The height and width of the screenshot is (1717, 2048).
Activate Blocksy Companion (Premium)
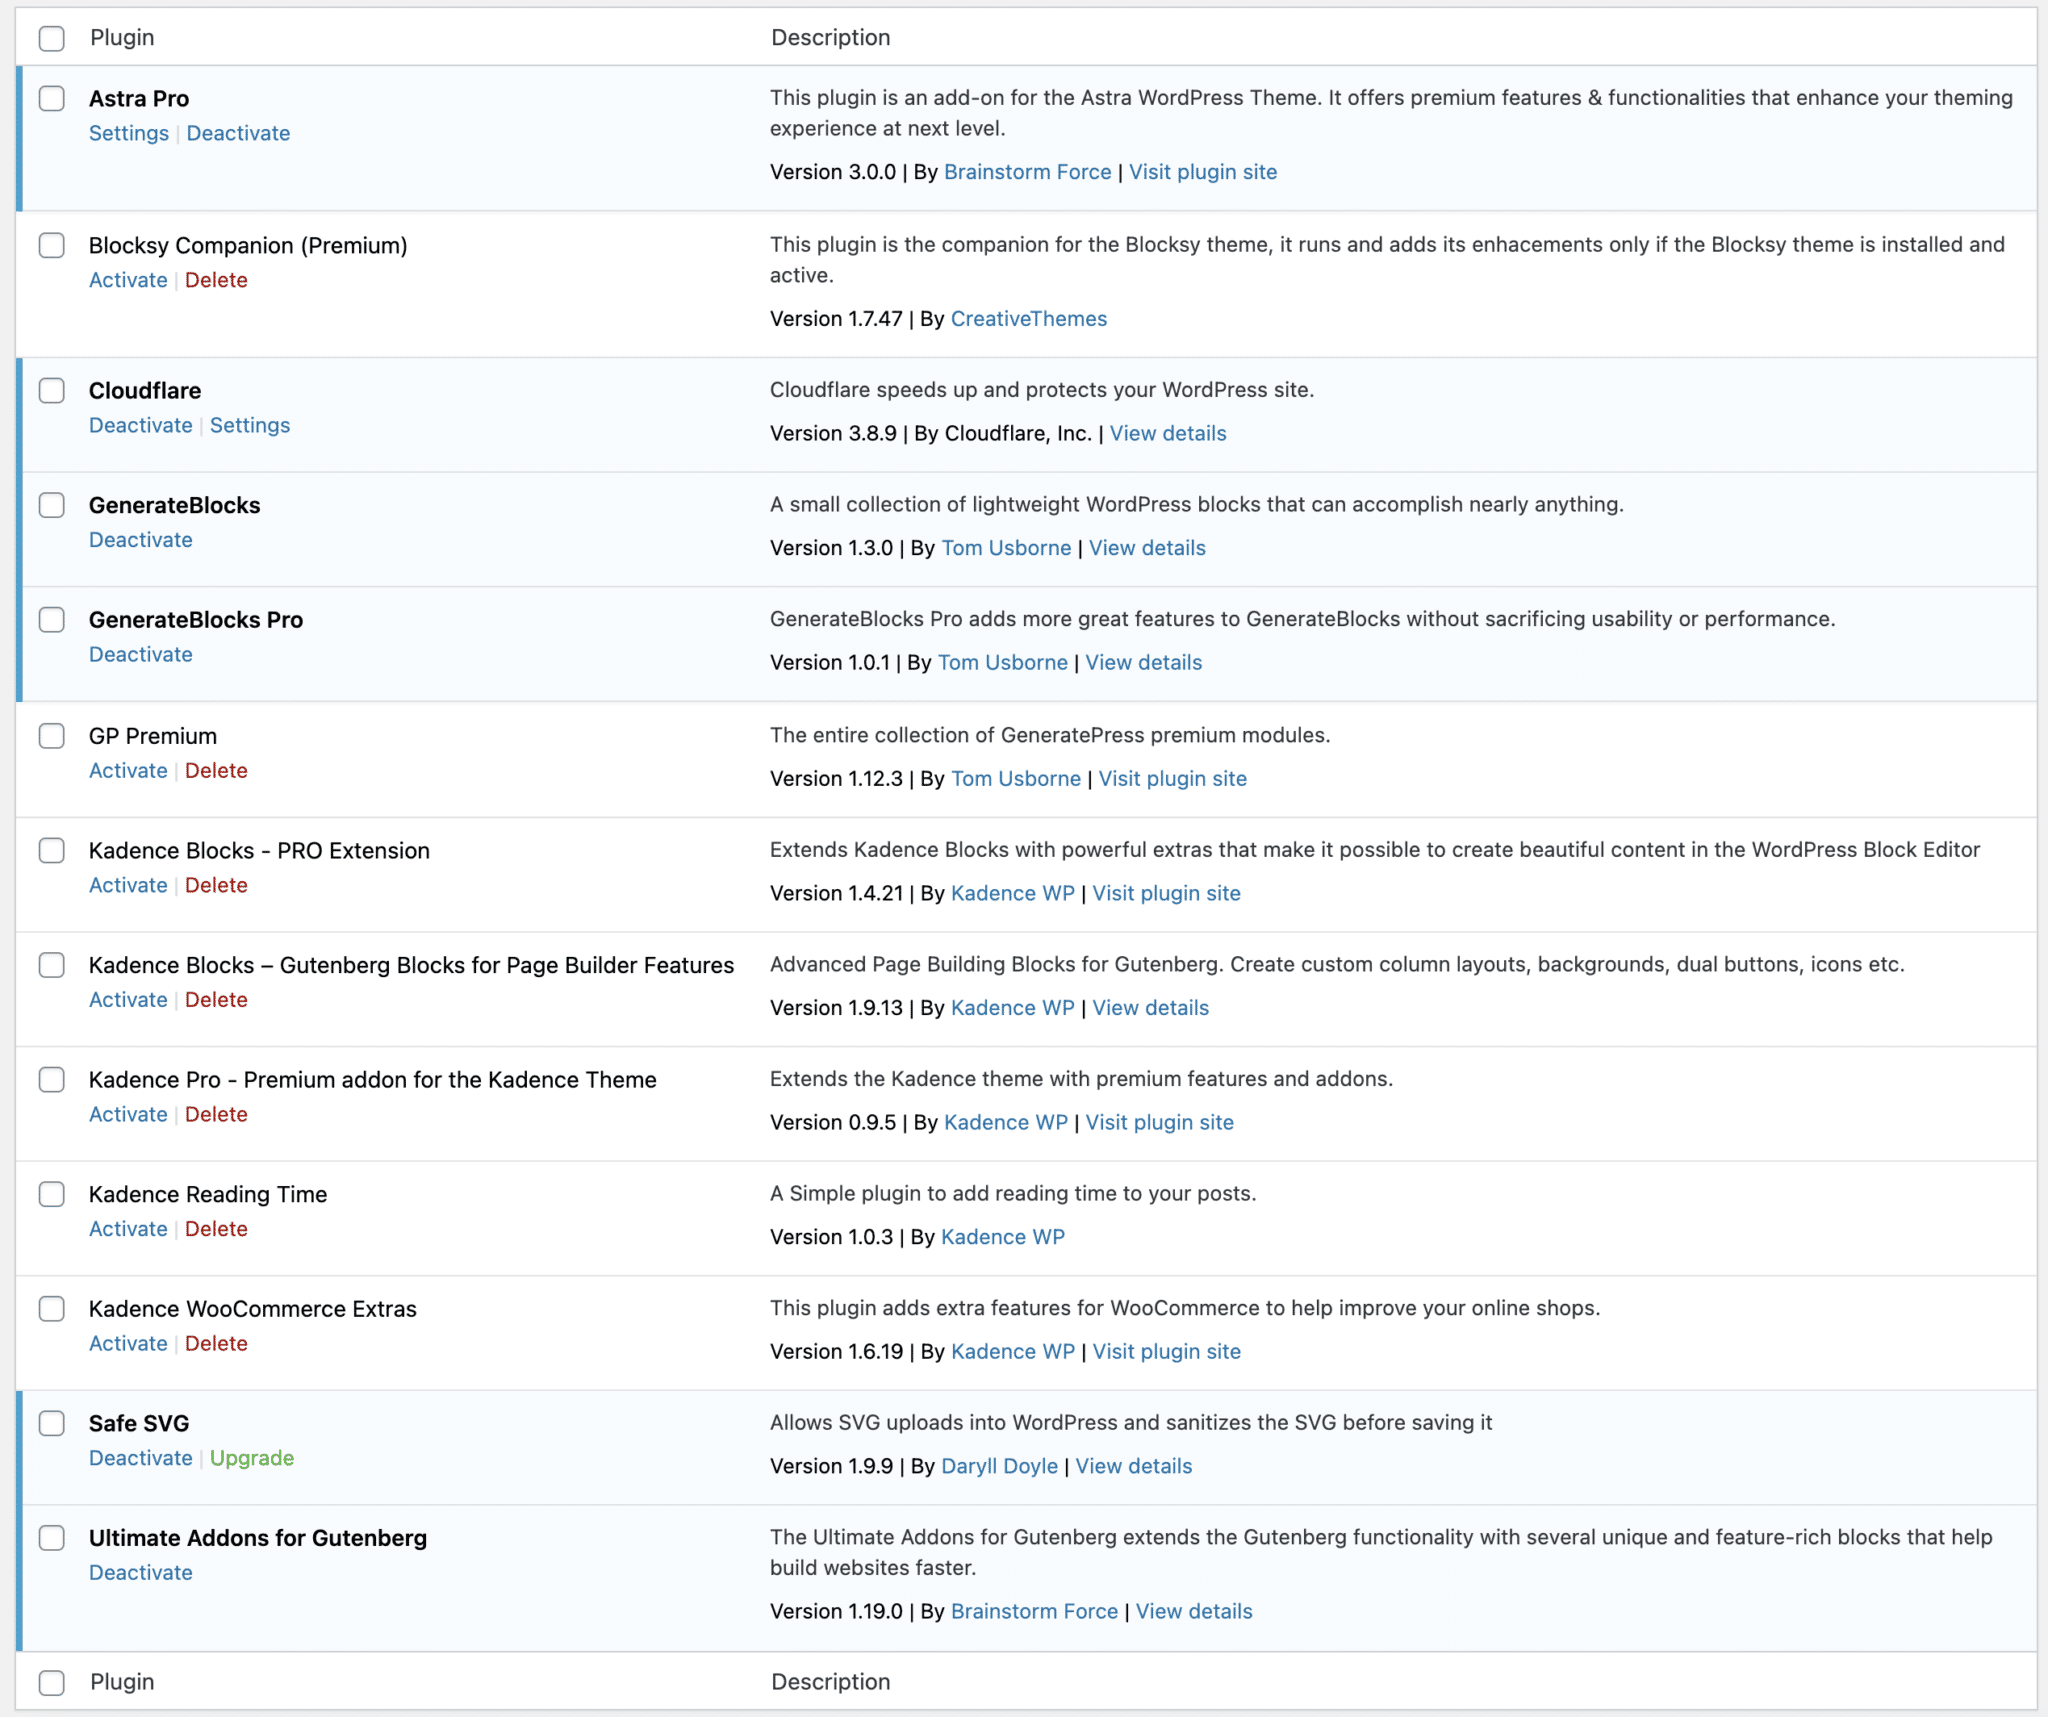pos(128,280)
